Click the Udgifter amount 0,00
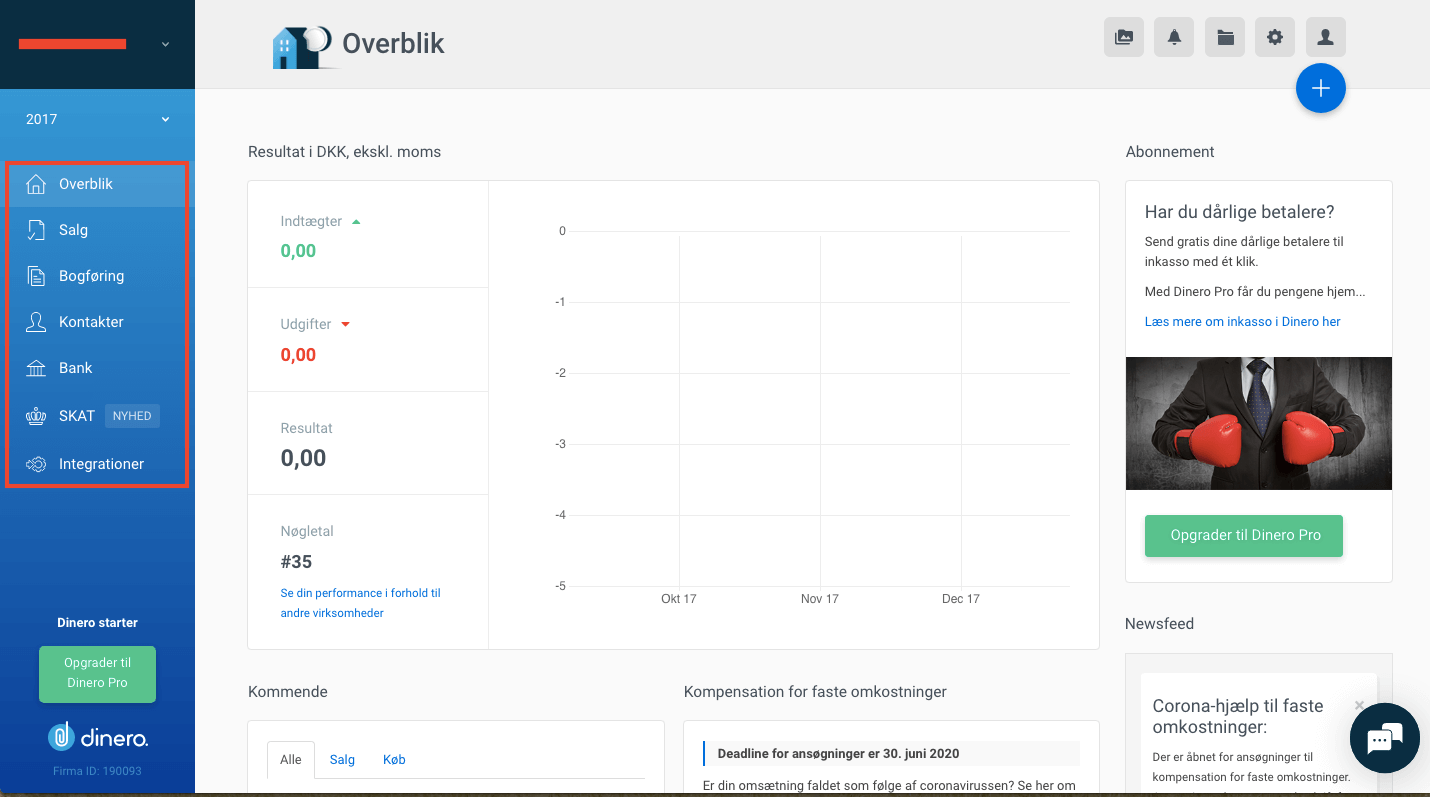Screen dimensions: 1430x797 tap(298, 355)
